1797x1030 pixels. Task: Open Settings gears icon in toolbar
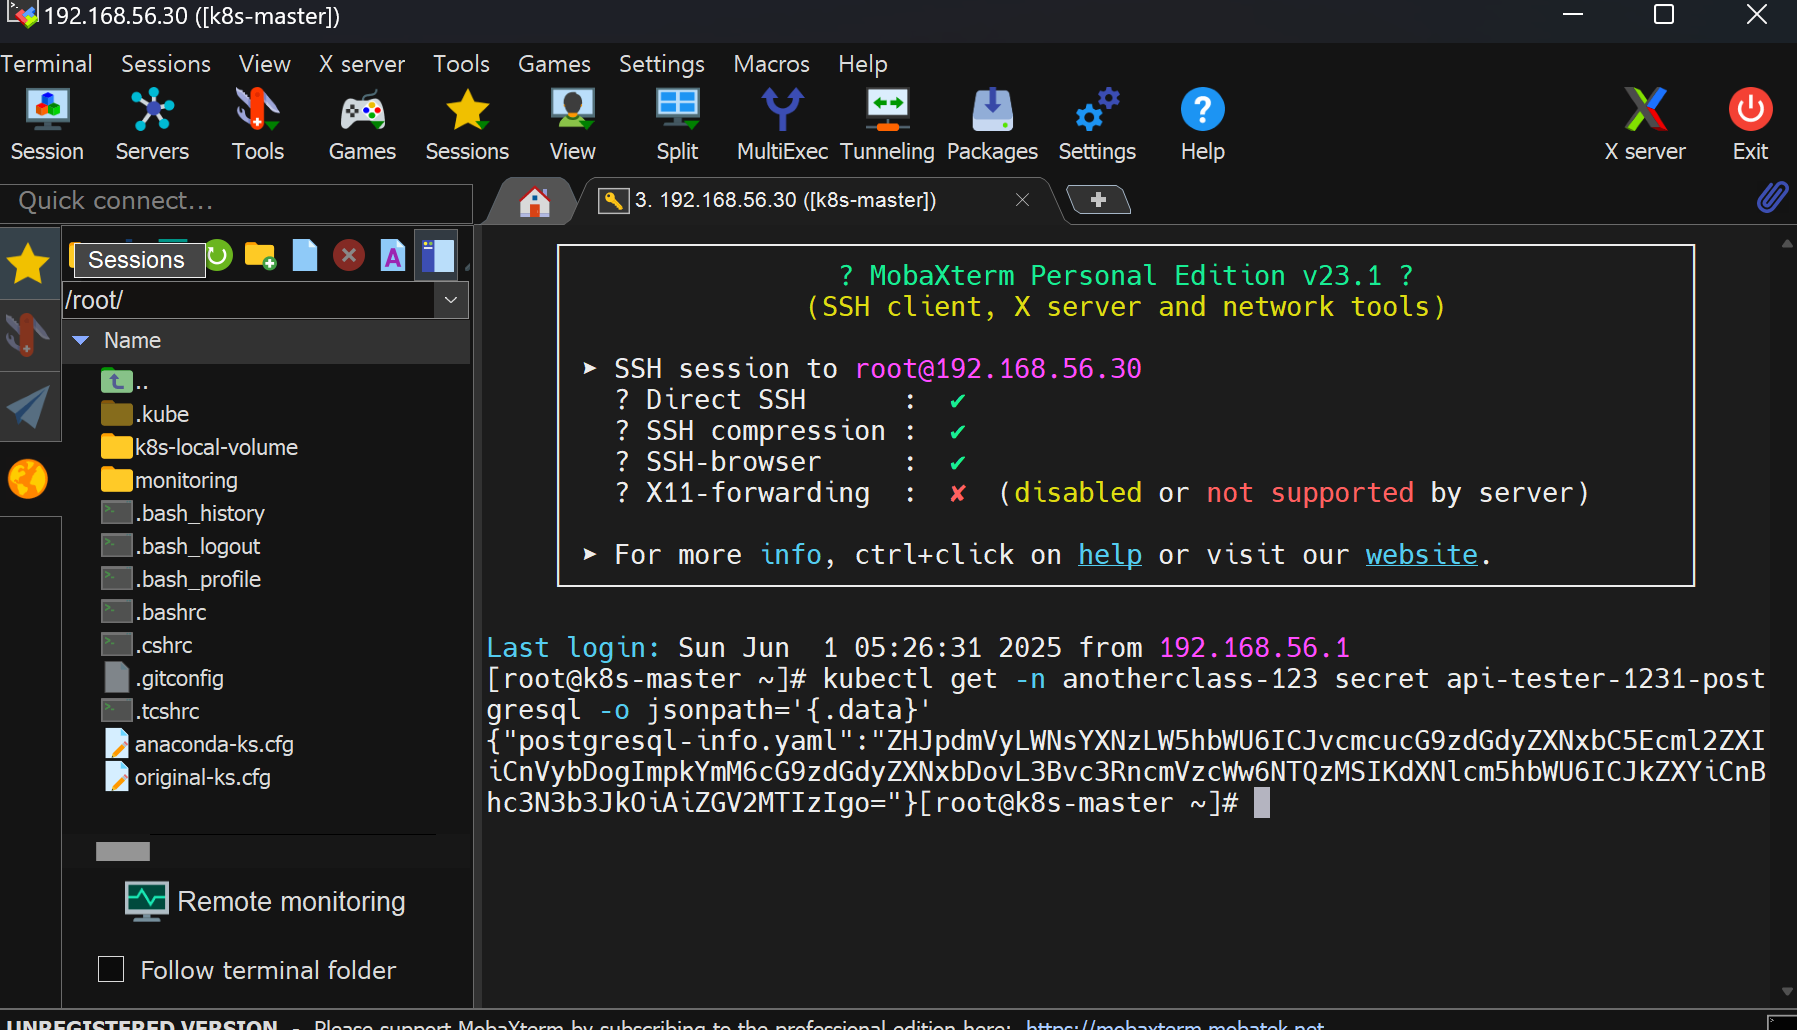(x=1097, y=125)
